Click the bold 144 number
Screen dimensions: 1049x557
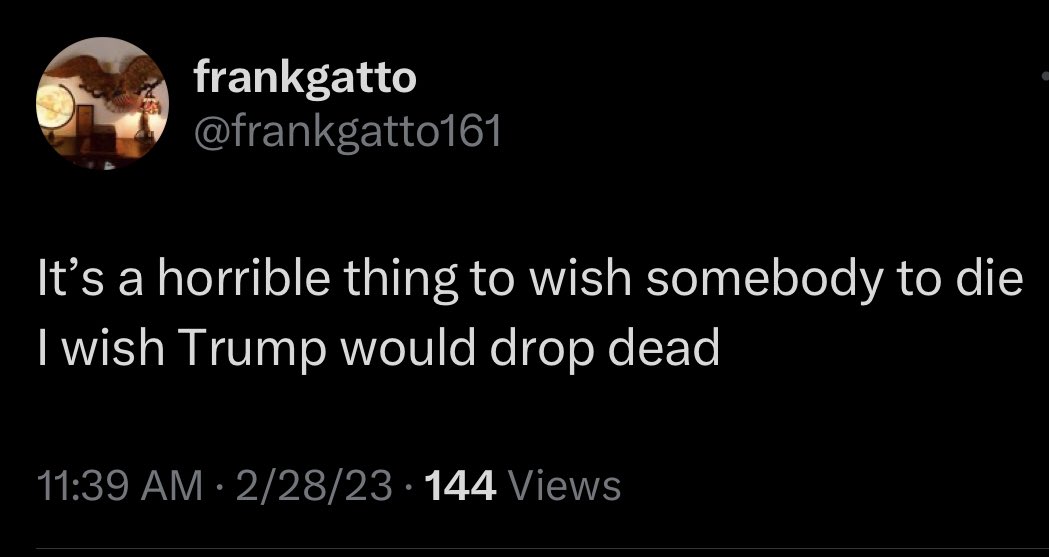(x=463, y=486)
